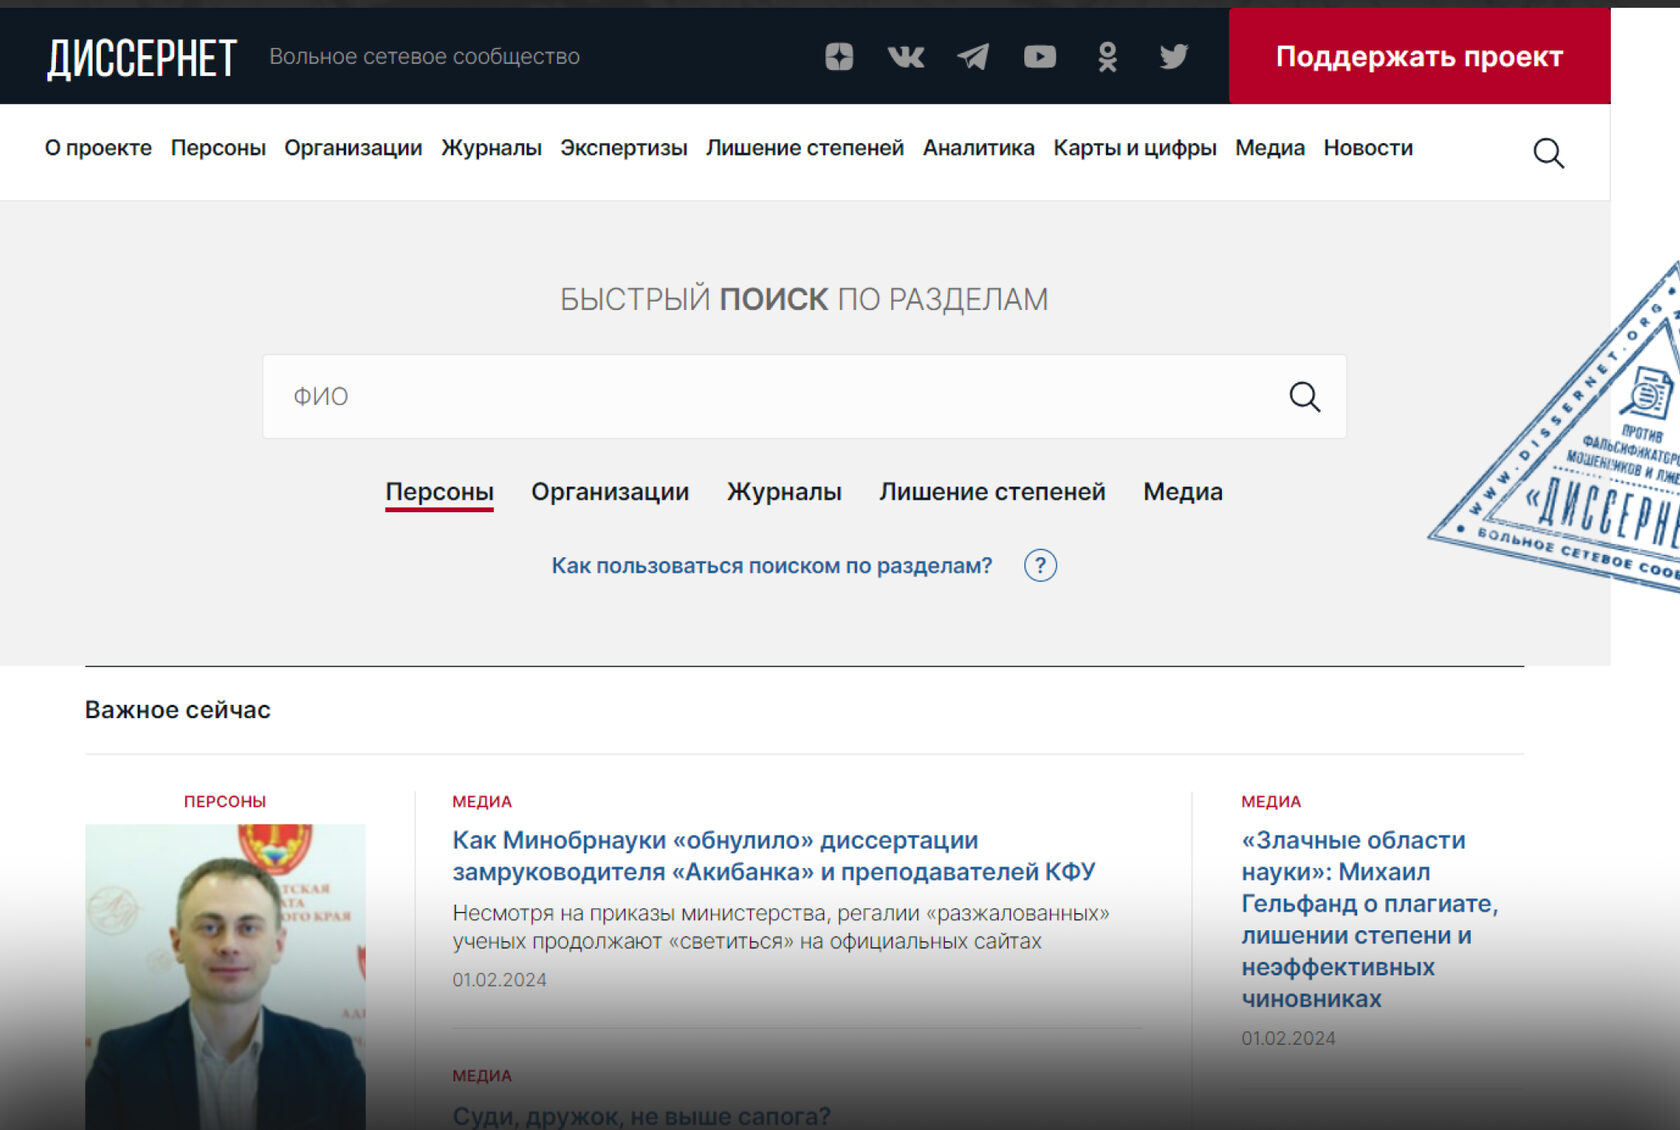This screenshot has height=1130, width=1680.
Task: Click the question mark help icon
Action: 1040,566
